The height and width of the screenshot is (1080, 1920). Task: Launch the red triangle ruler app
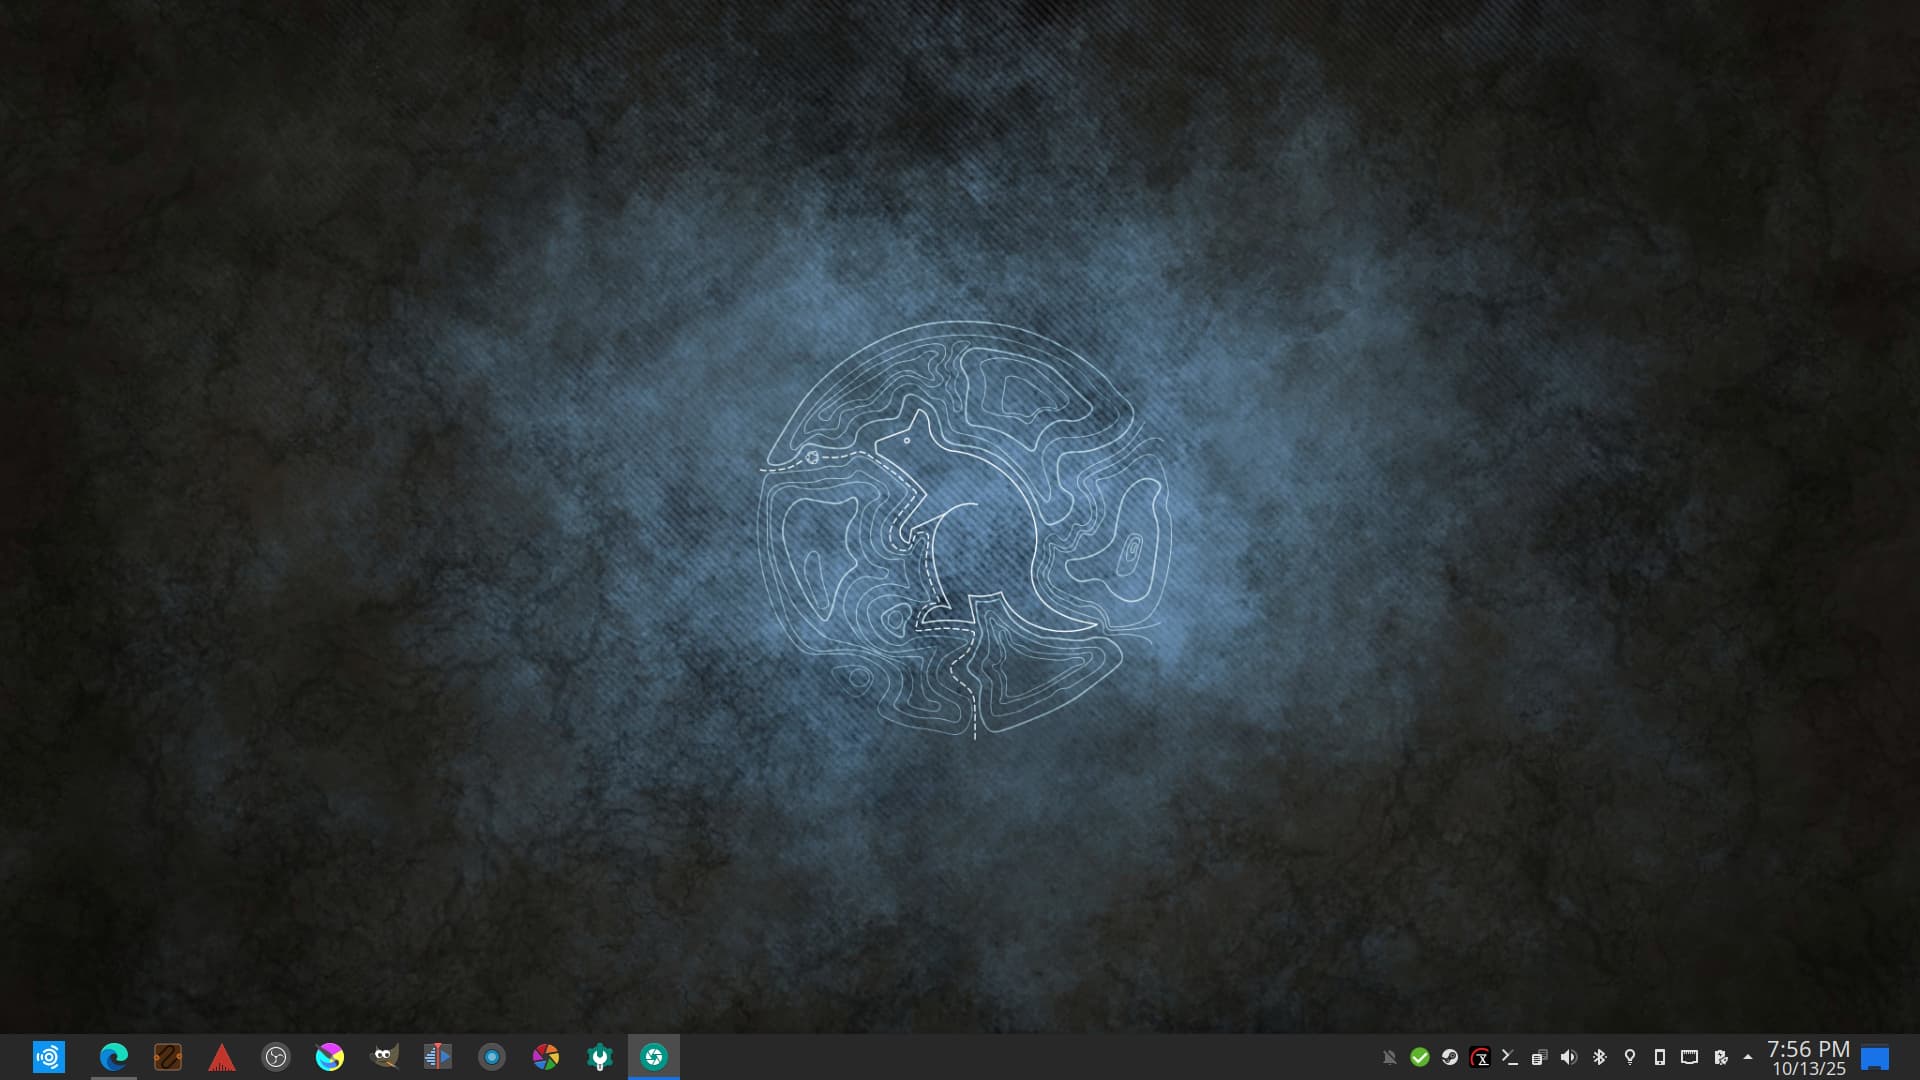(222, 1057)
